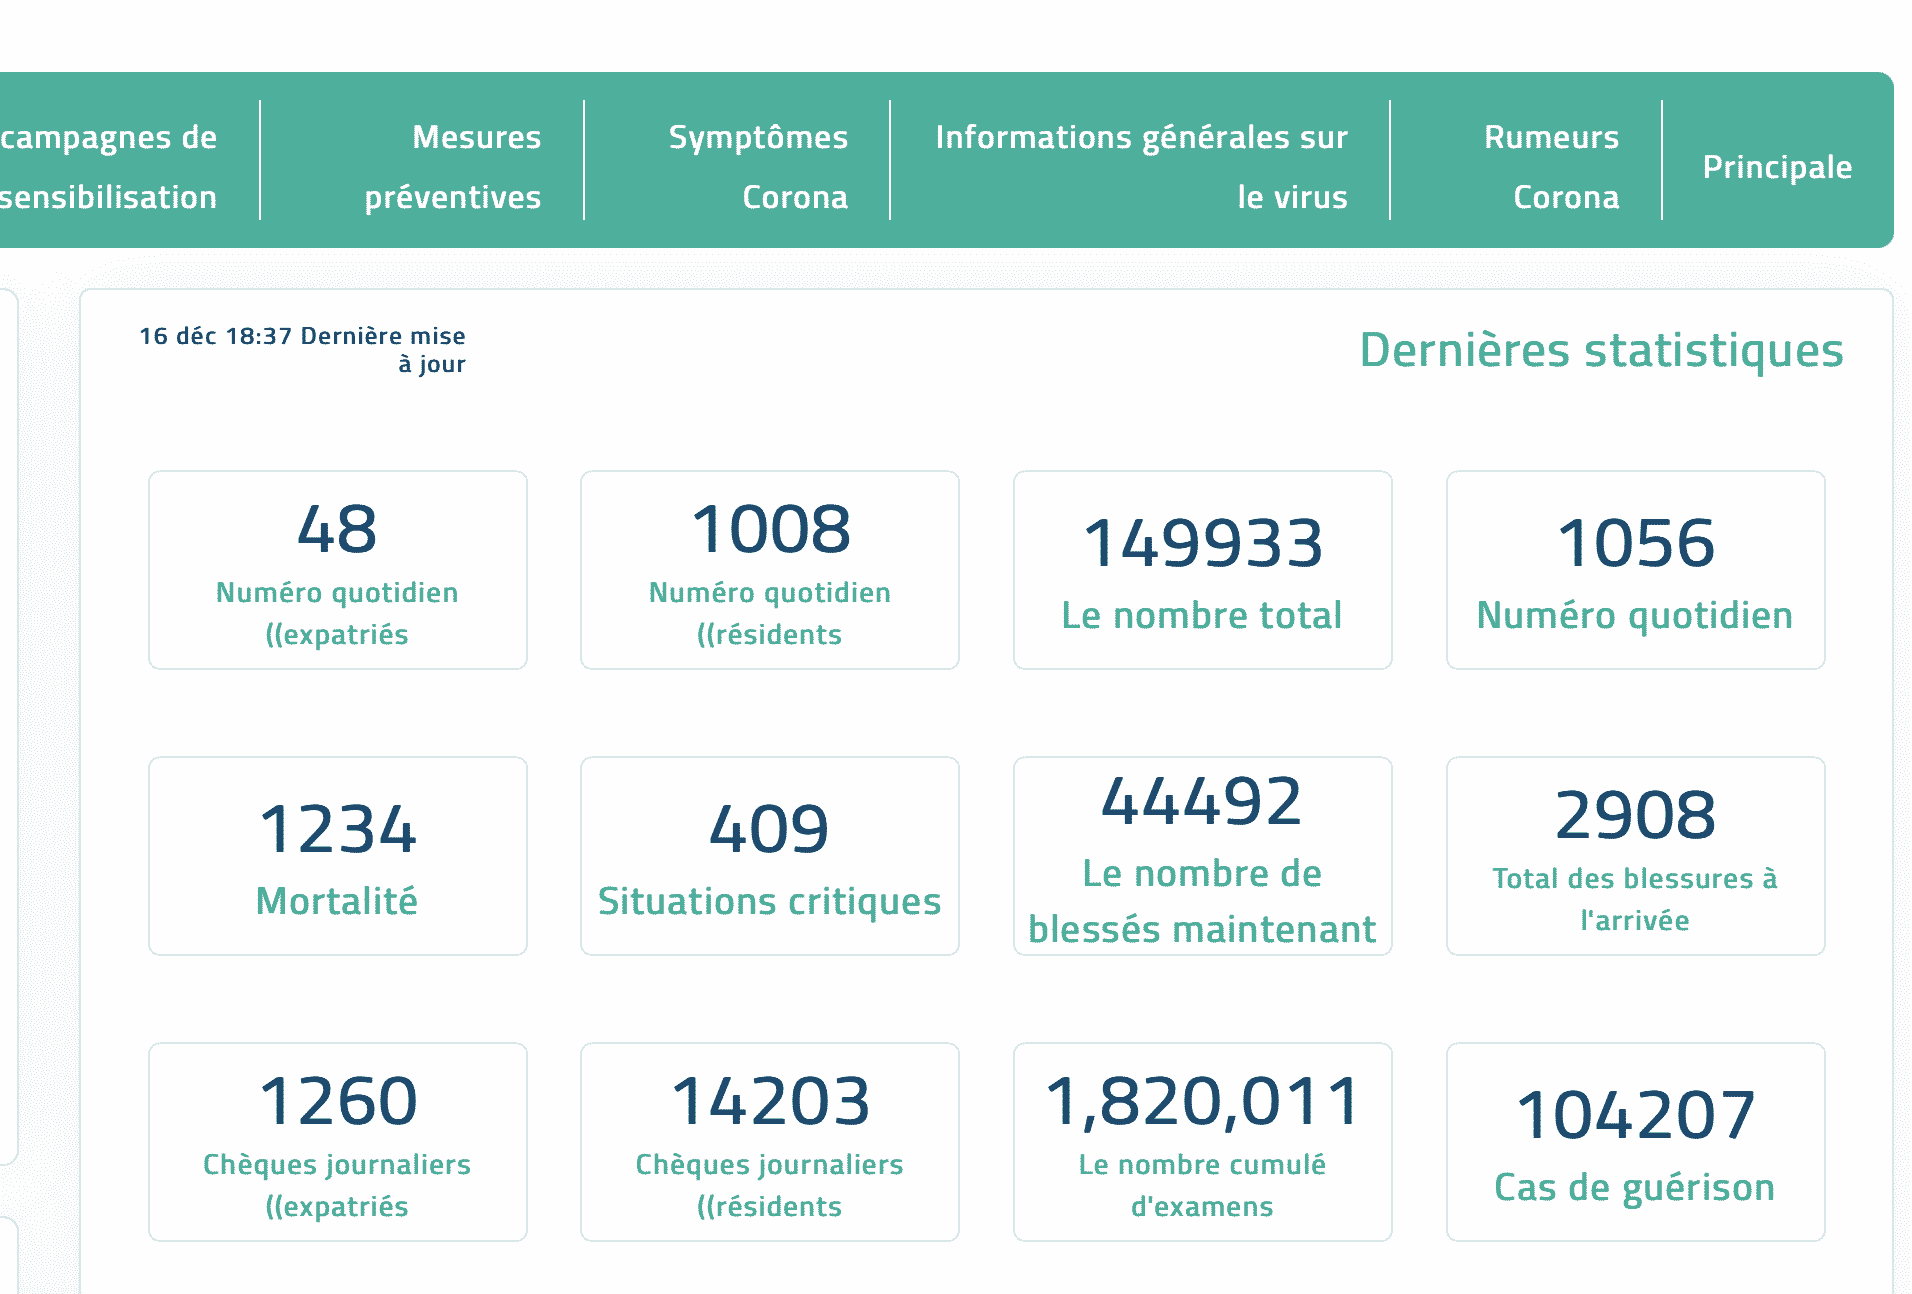Click the Dernière mise à jour timestamp
The height and width of the screenshot is (1294, 1912).
[x=303, y=349]
